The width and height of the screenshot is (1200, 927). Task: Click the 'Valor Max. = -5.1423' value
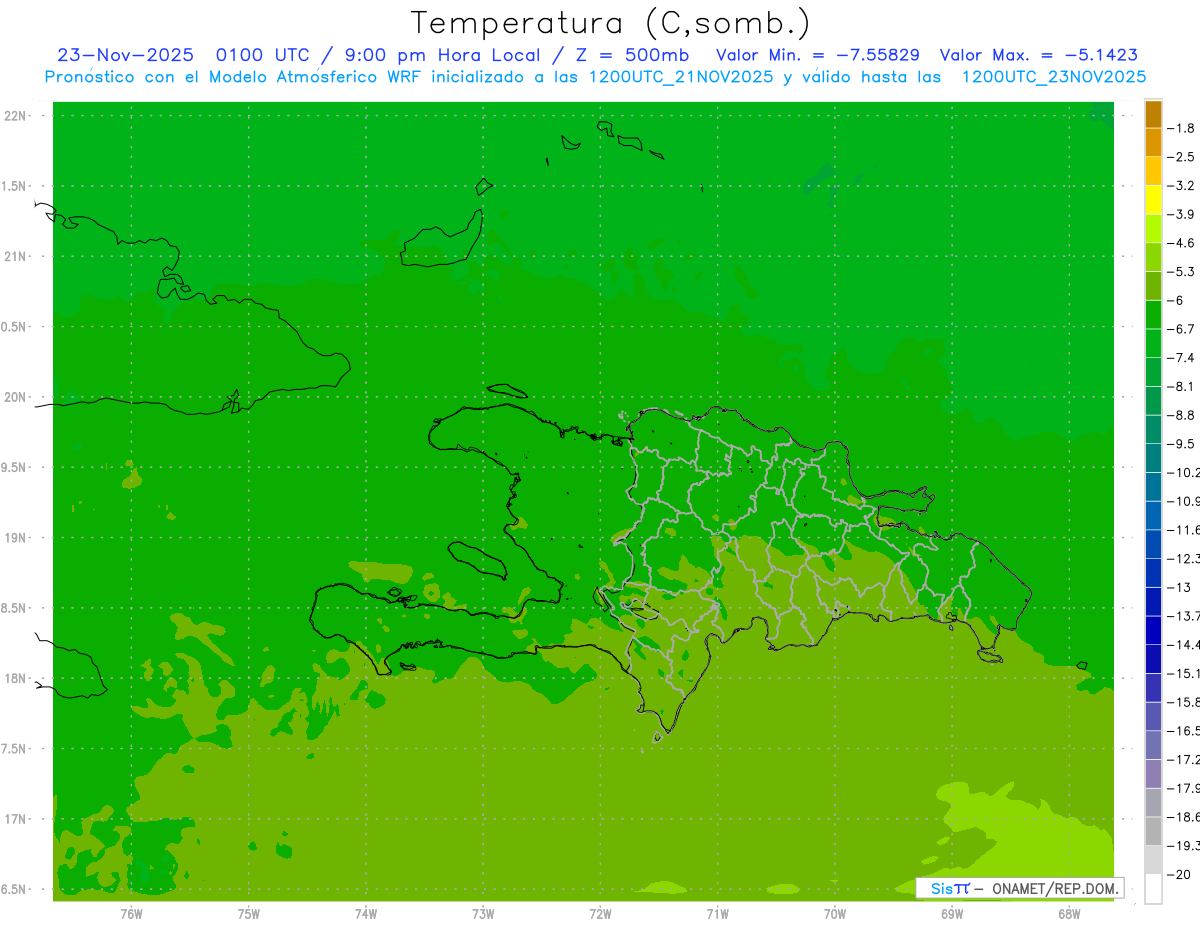point(1039,56)
